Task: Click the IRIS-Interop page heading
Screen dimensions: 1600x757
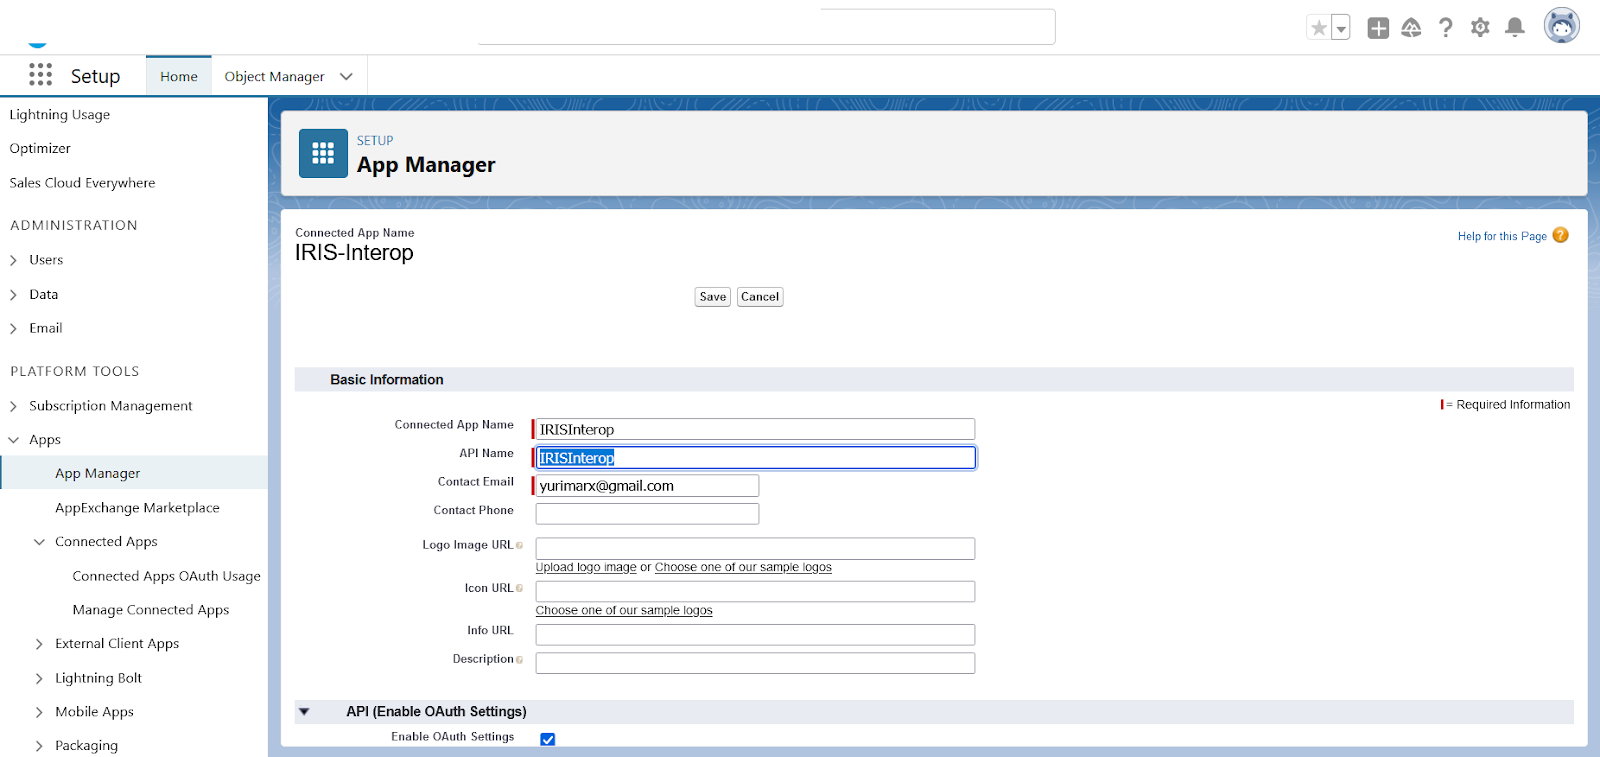Action: tap(354, 253)
